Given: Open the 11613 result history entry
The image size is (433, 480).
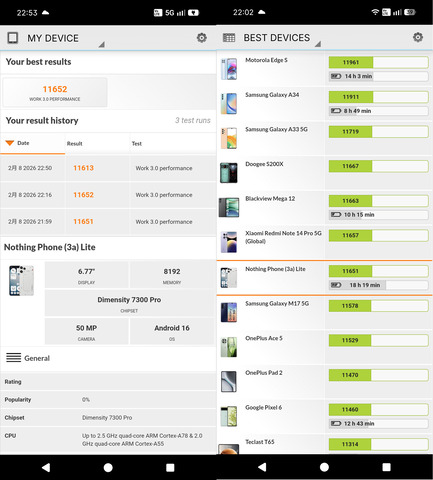Looking at the screenshot, I should click(108, 168).
